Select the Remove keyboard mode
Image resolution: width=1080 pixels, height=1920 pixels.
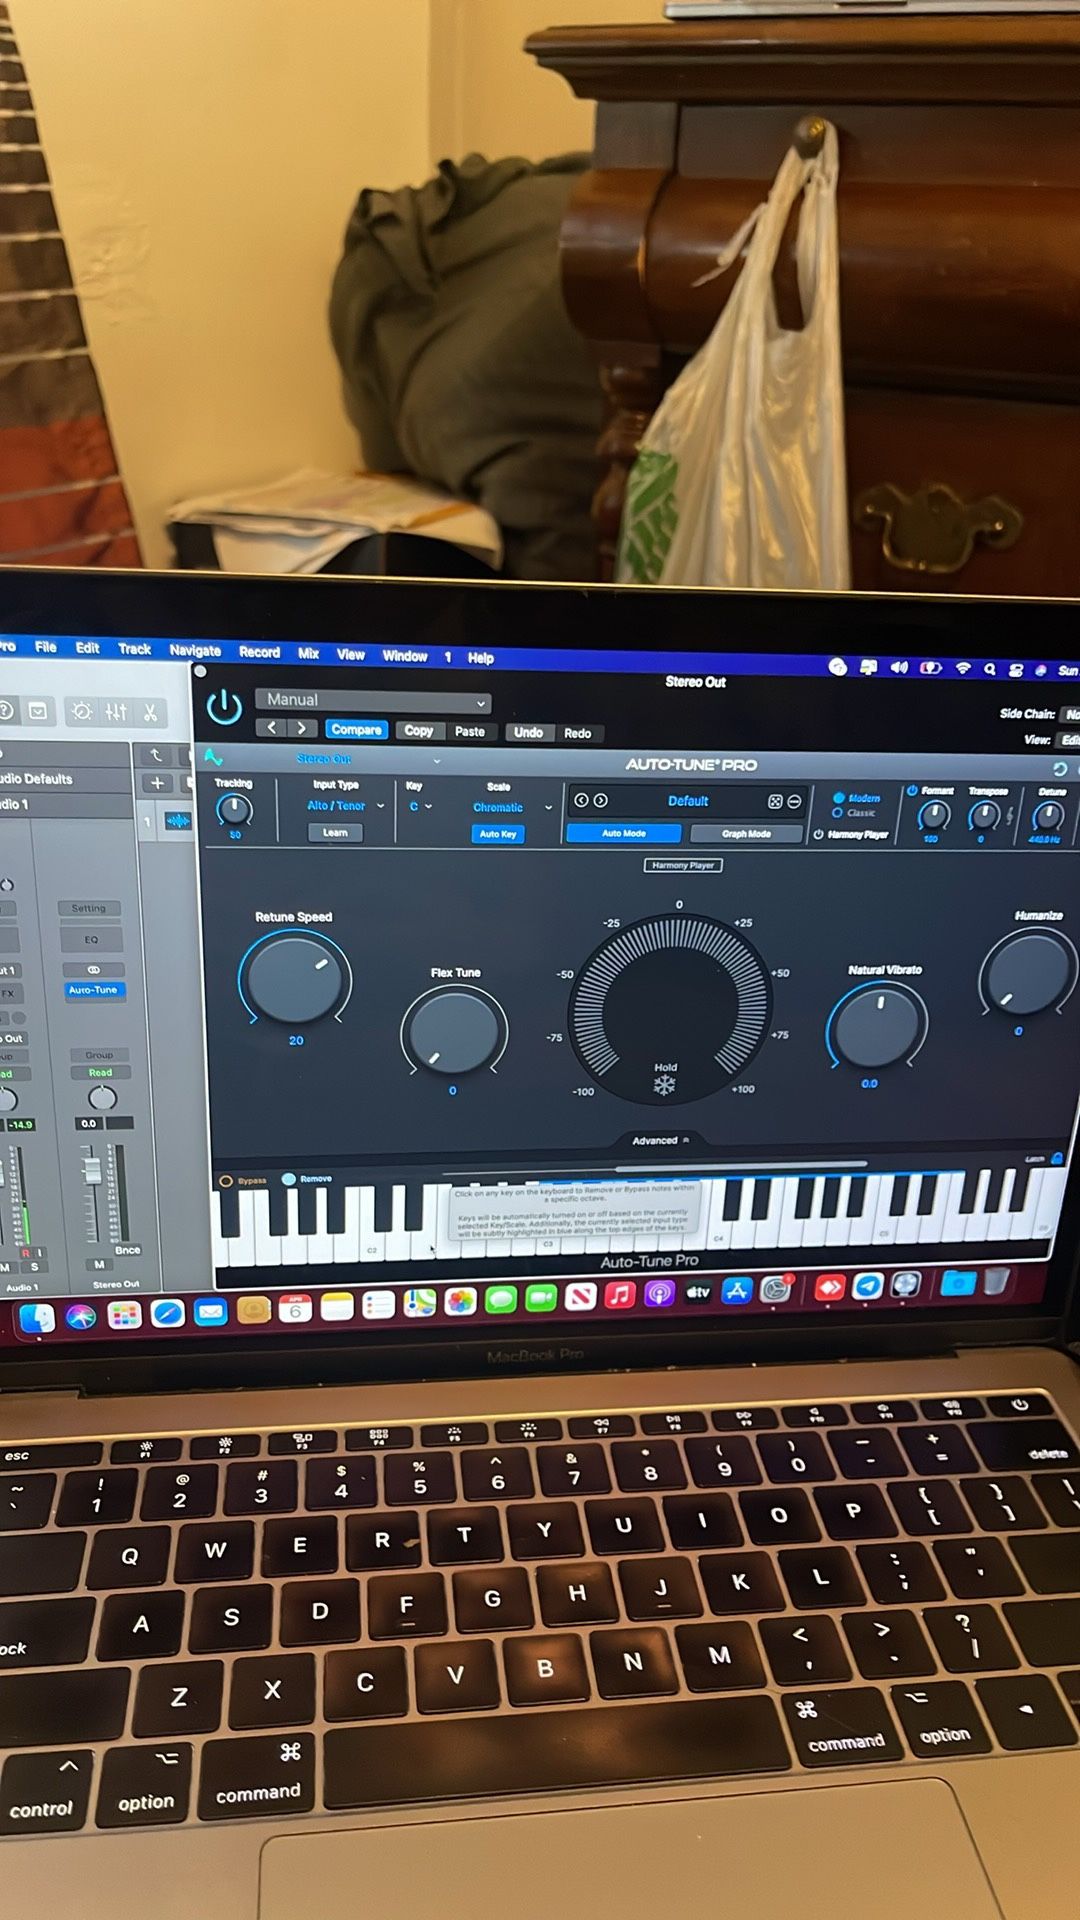pyautogui.click(x=307, y=1179)
